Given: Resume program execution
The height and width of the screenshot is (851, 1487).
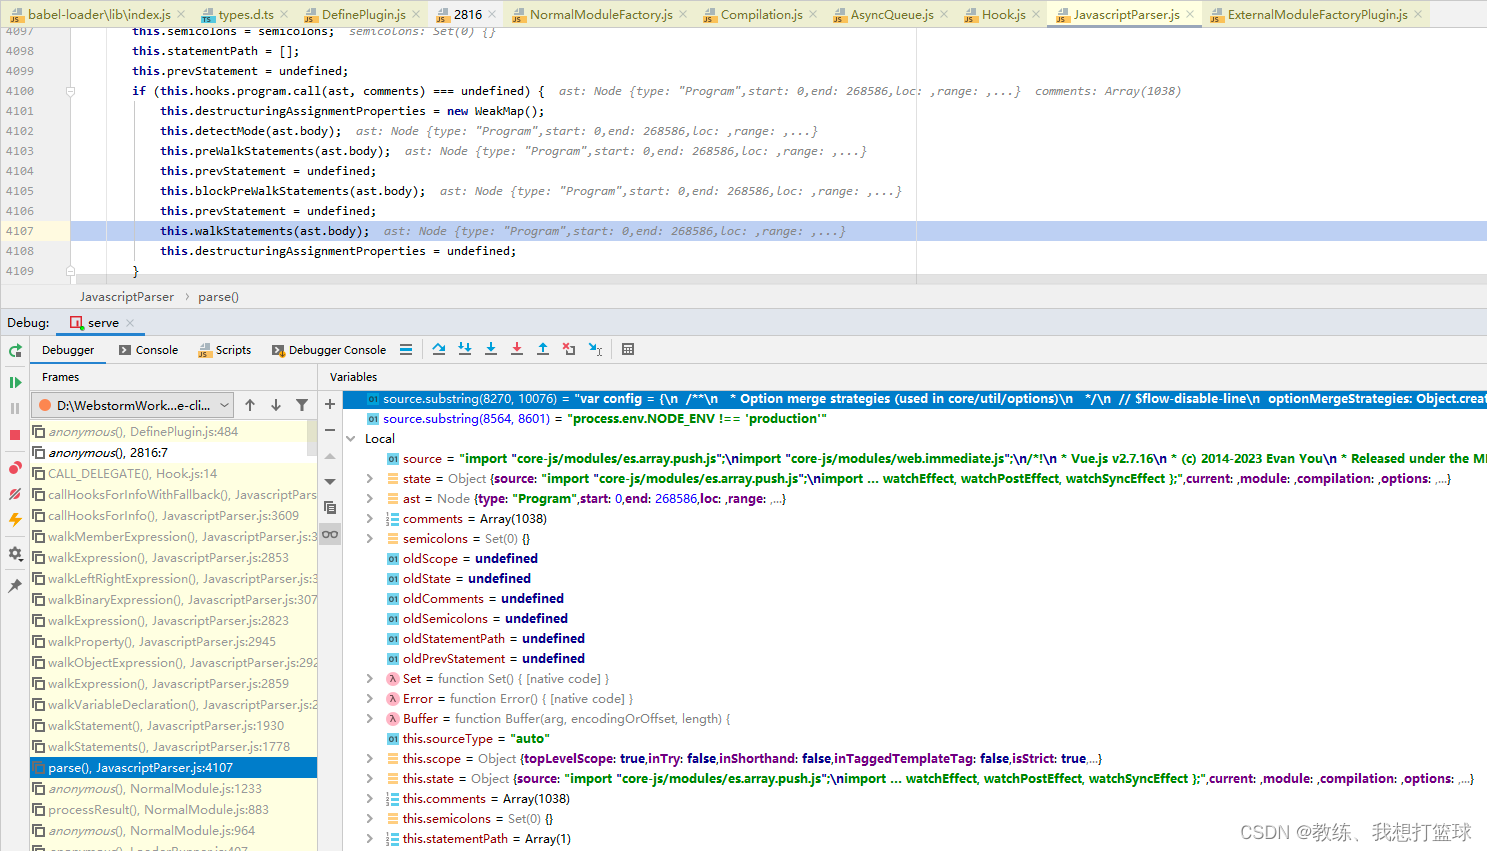Looking at the screenshot, I should pyautogui.click(x=15, y=382).
